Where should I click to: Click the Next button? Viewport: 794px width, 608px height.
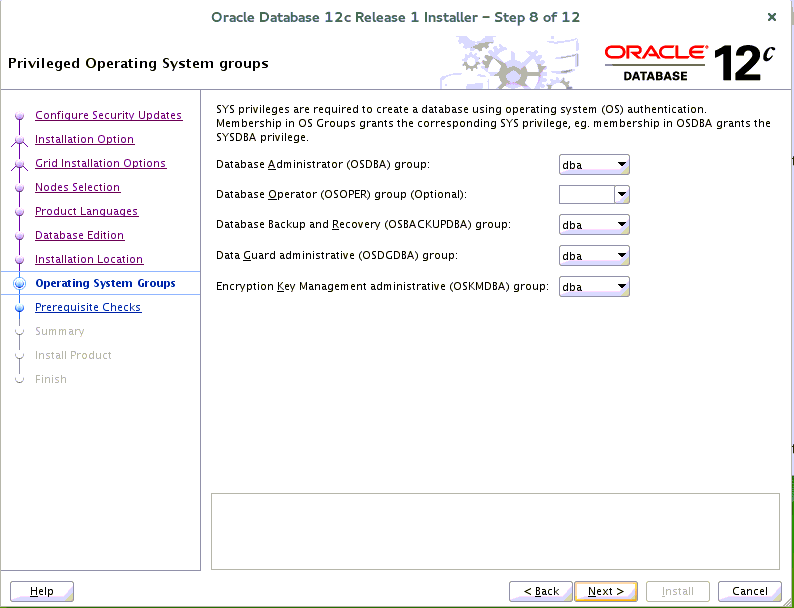[x=606, y=591]
